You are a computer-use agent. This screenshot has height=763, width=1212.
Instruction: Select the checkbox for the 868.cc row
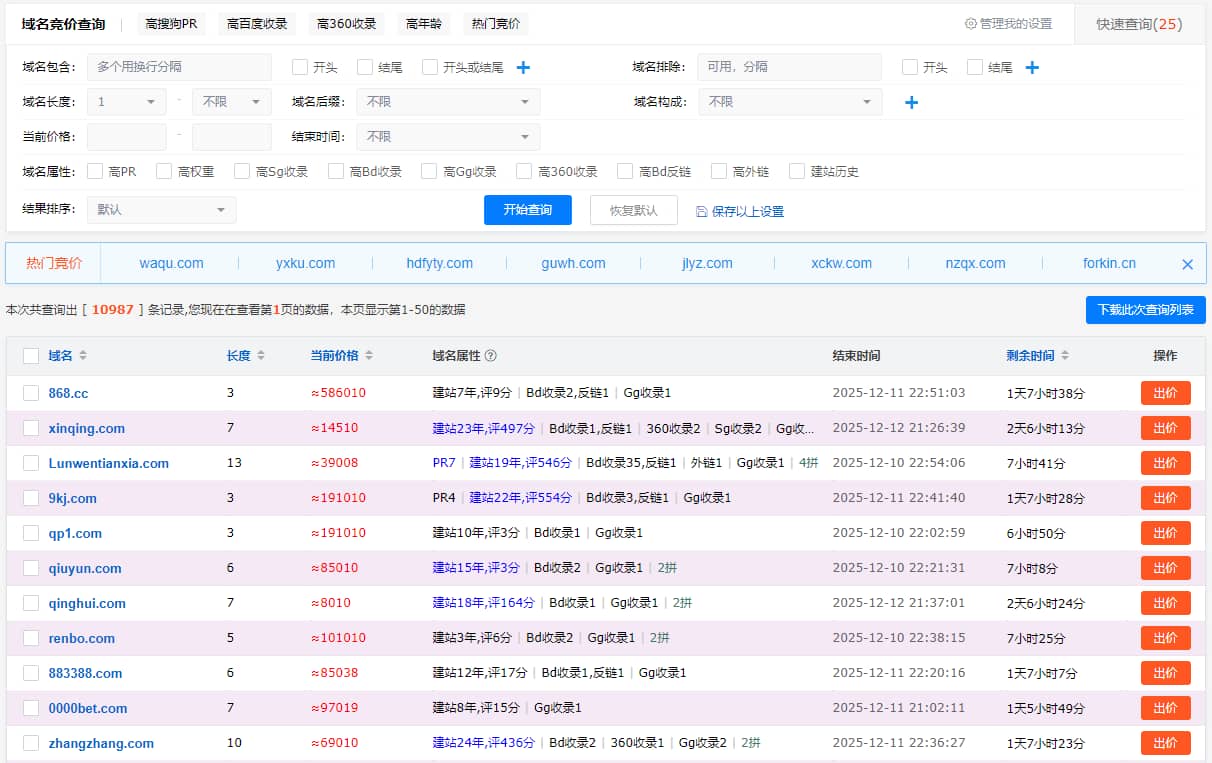tap(30, 393)
